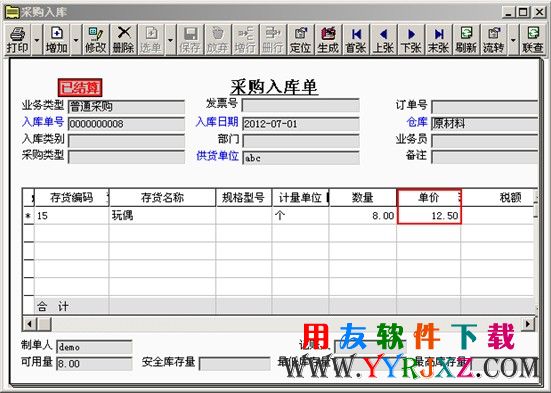The image size is (551, 393).
Task: Click the 删除 delete icon
Action: 123,40
